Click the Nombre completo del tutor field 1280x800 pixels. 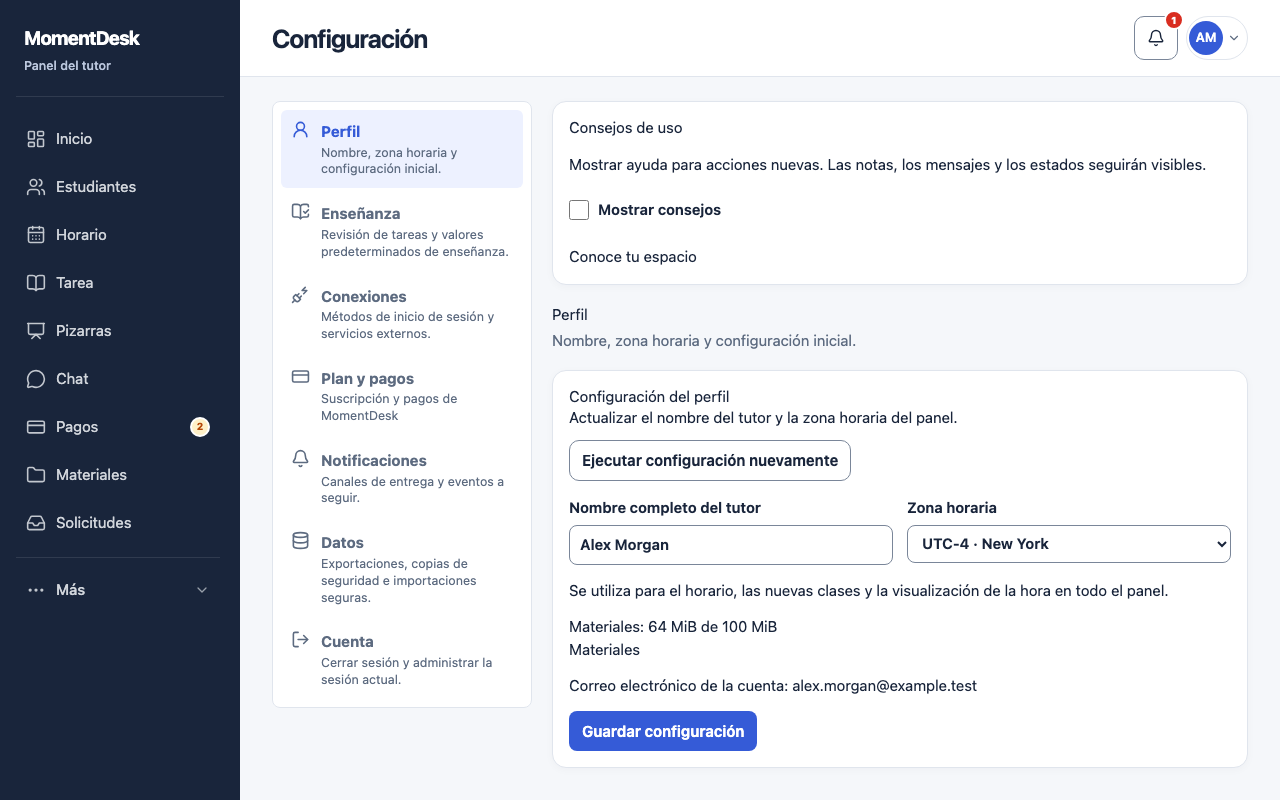731,545
